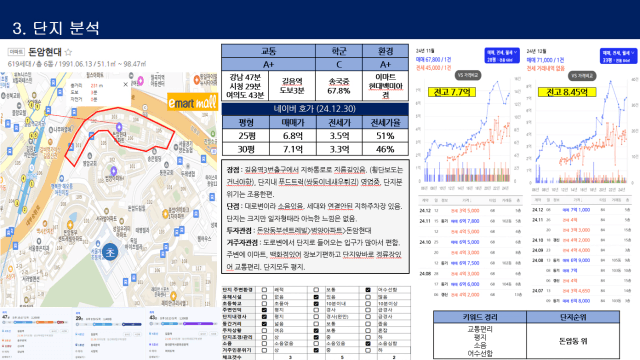Click the yellow 전고 8.45억 label
The height and width of the screenshot is (360, 640).
567,92
